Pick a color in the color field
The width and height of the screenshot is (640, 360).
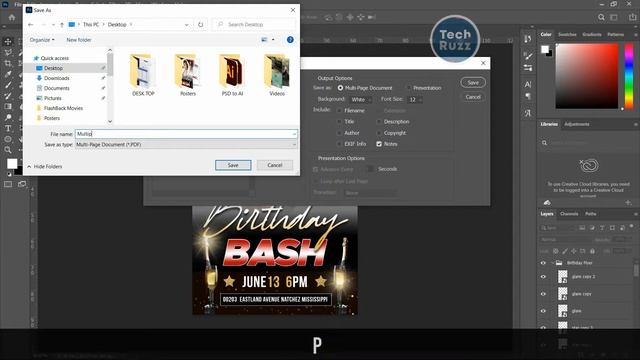(x=587, y=76)
